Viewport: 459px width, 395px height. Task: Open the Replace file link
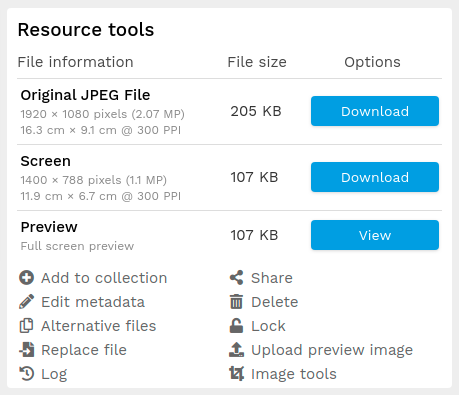point(84,350)
